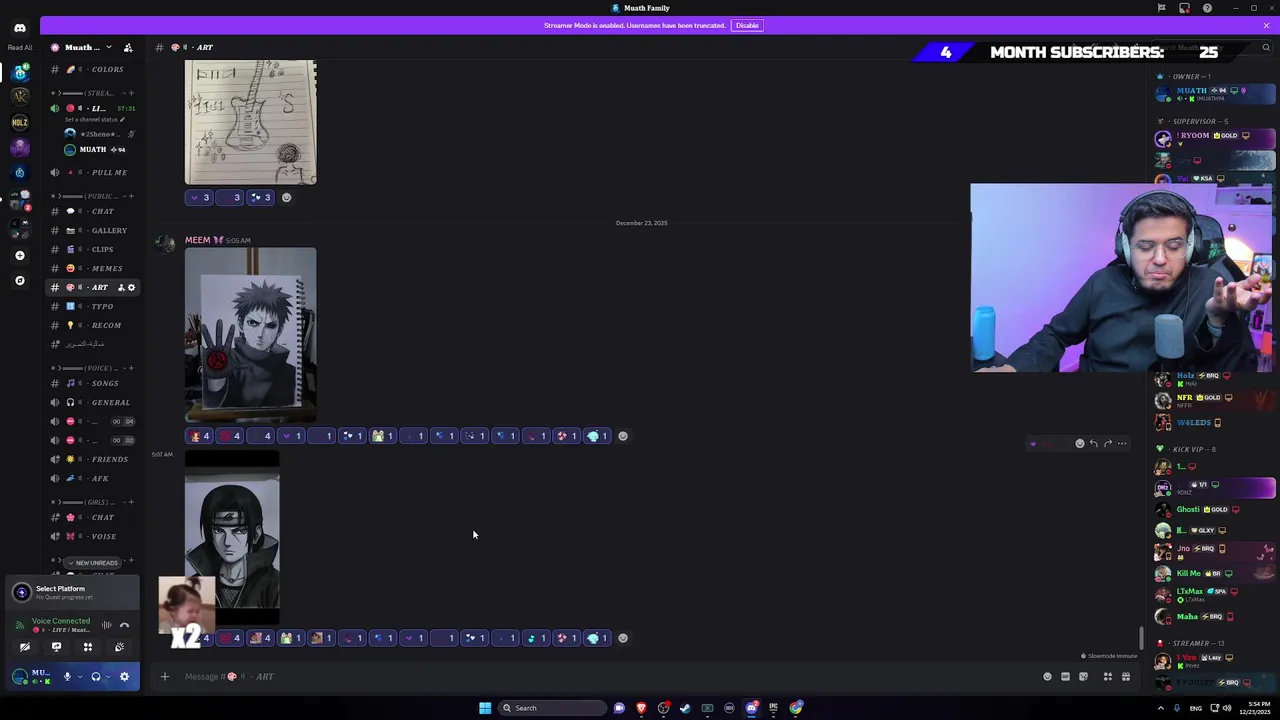1280x720 pixels.
Task: Toggle headphone deafen in user panel
Action: tap(96, 677)
